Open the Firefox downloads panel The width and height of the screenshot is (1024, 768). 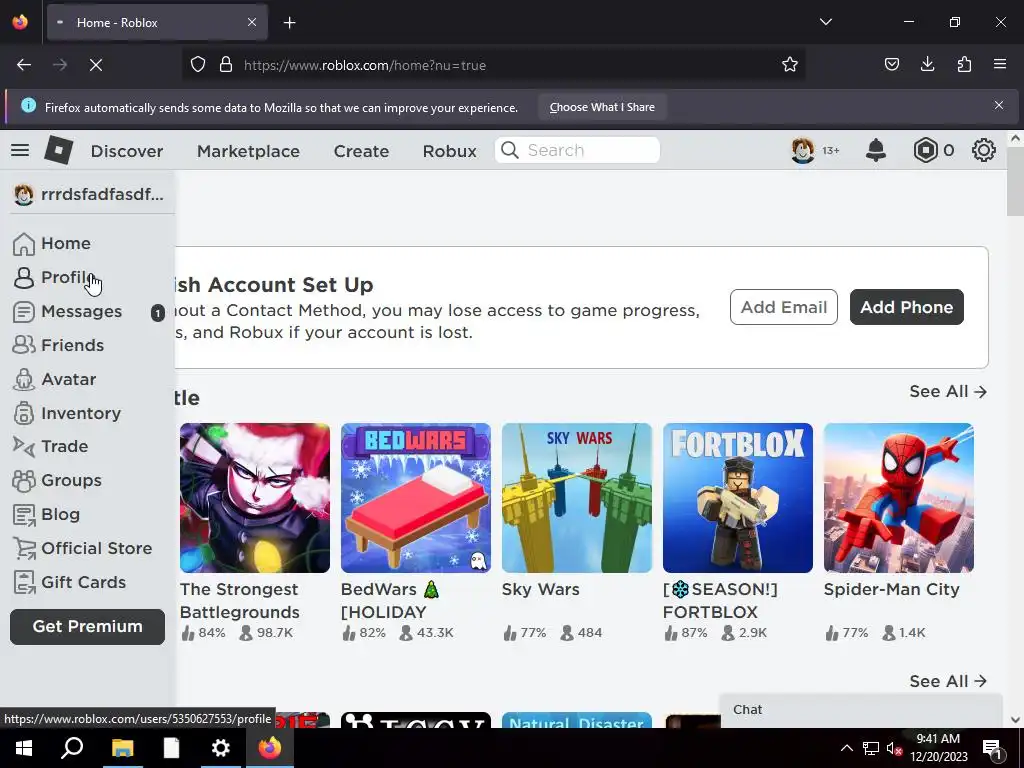click(x=927, y=64)
